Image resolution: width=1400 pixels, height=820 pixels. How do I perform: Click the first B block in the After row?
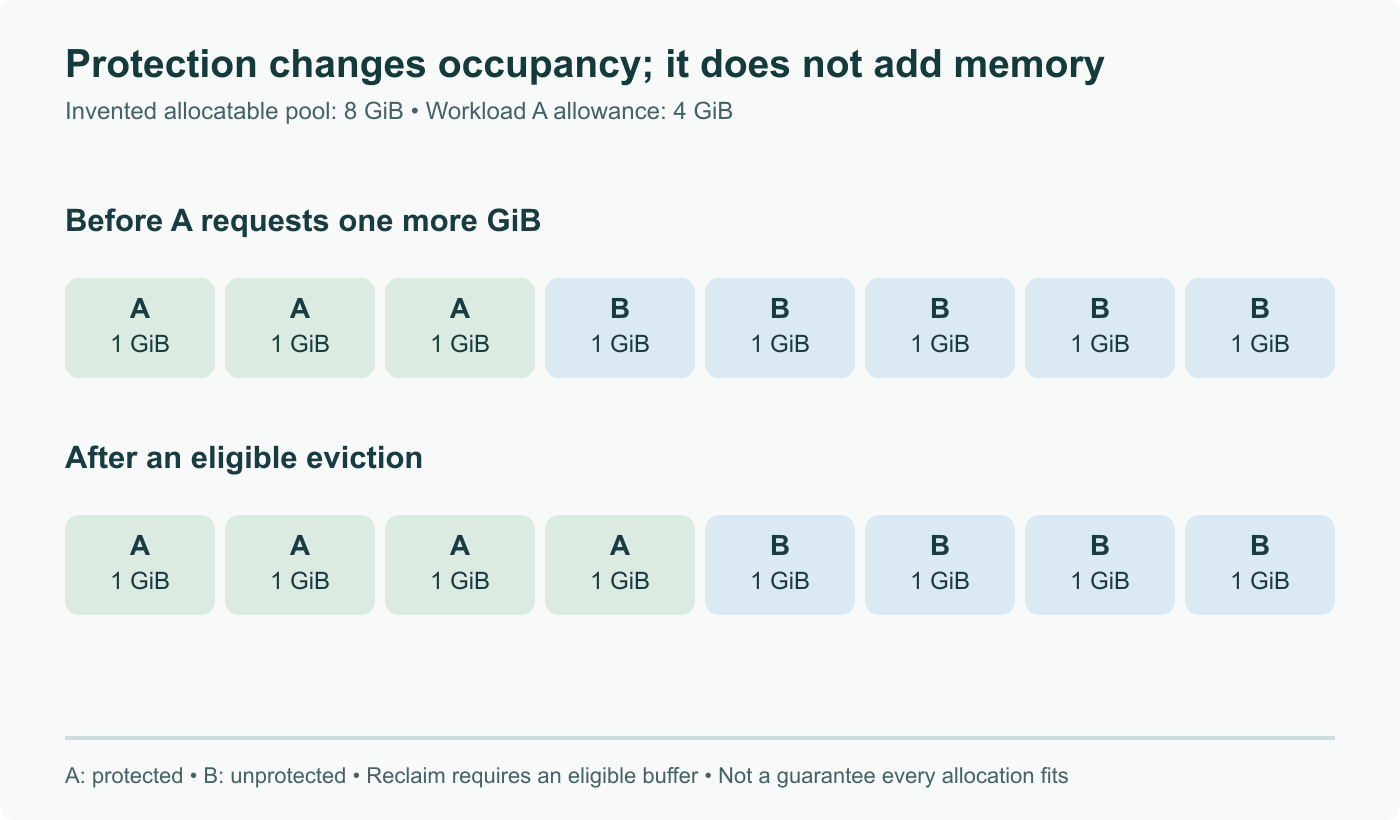pyautogui.click(x=780, y=565)
